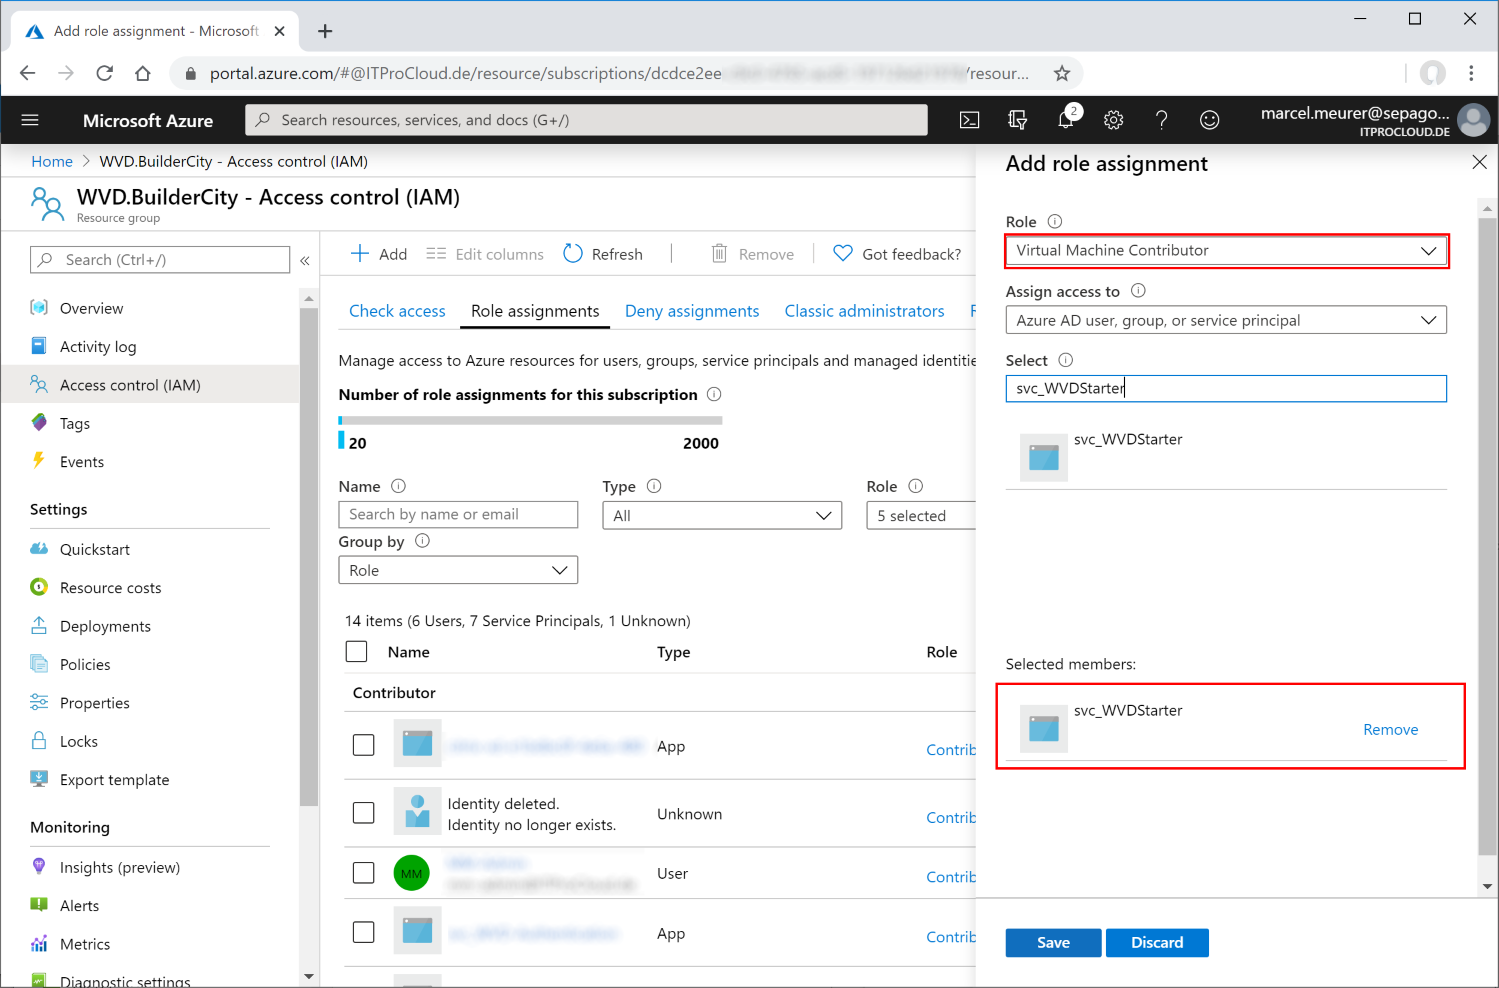Click the account avatar picture
The image size is (1499, 988).
pos(1473,120)
